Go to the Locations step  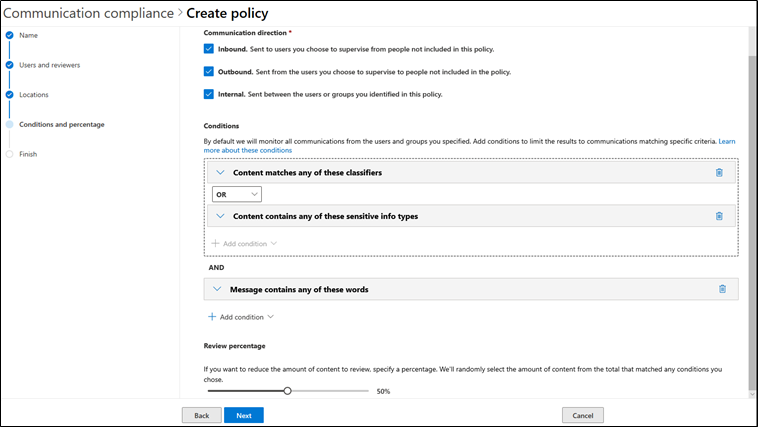click(34, 95)
